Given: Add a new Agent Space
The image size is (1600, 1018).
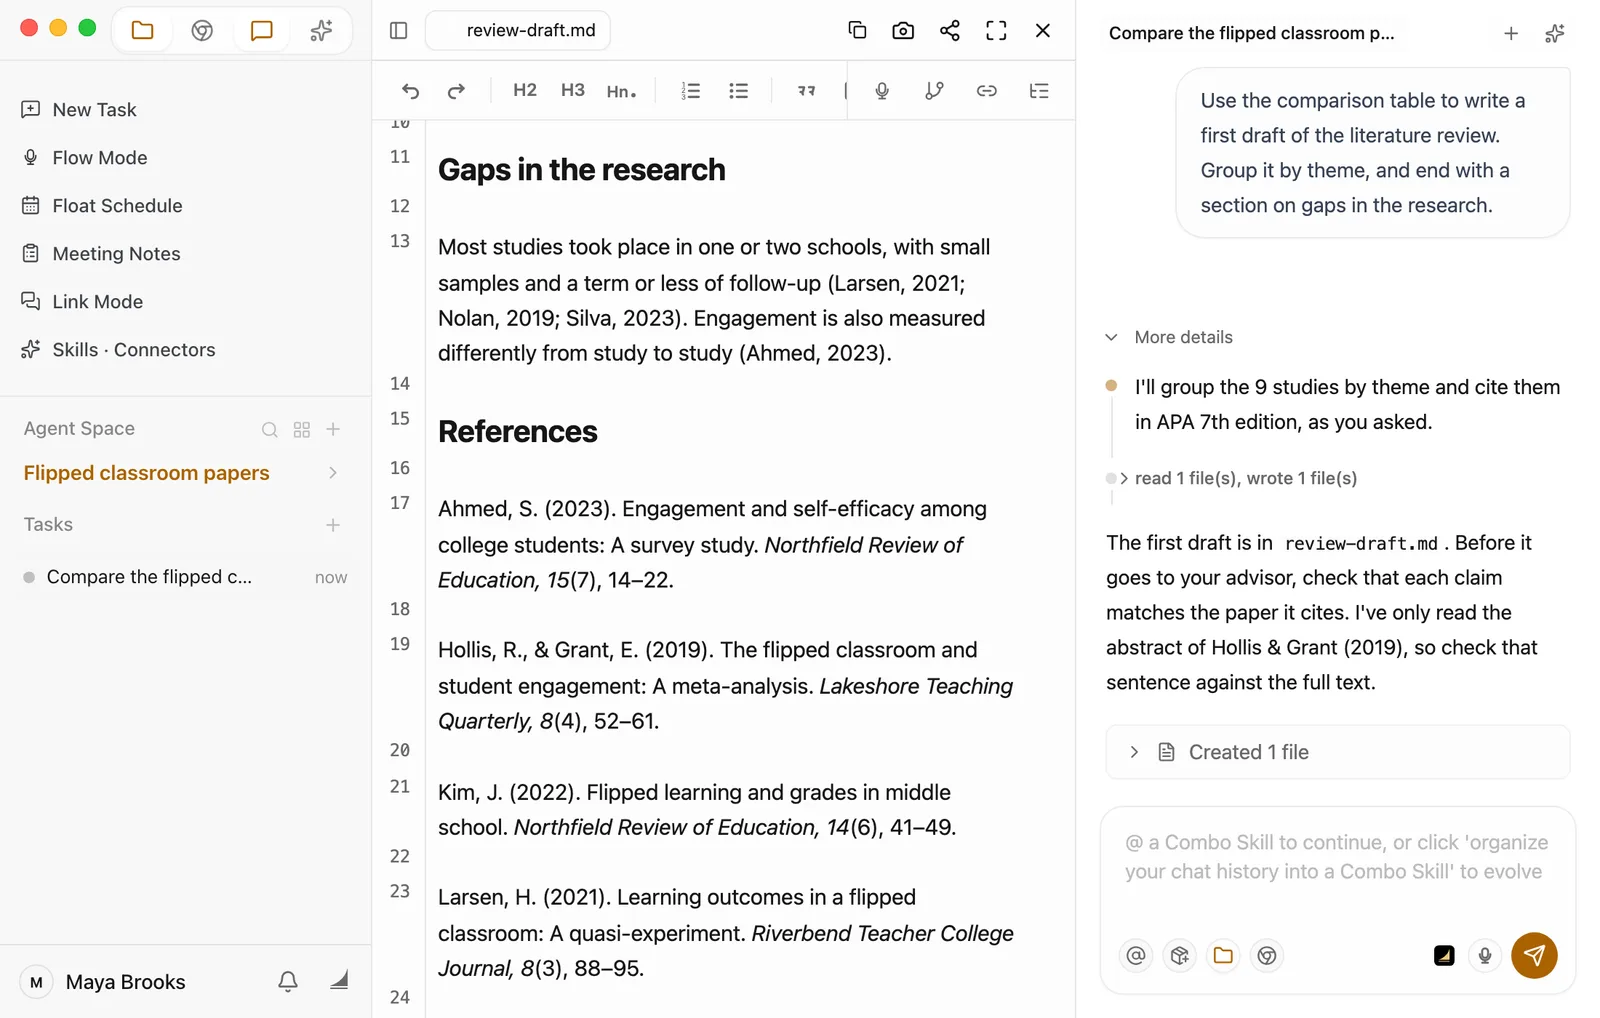Looking at the screenshot, I should [x=334, y=429].
